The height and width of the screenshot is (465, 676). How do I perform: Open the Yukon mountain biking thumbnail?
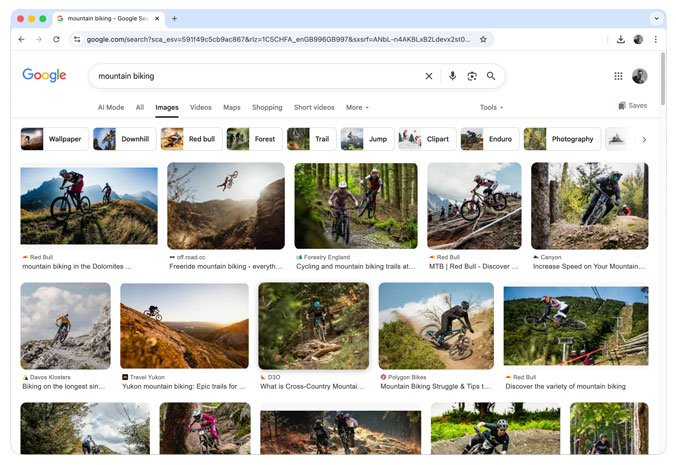coord(184,326)
